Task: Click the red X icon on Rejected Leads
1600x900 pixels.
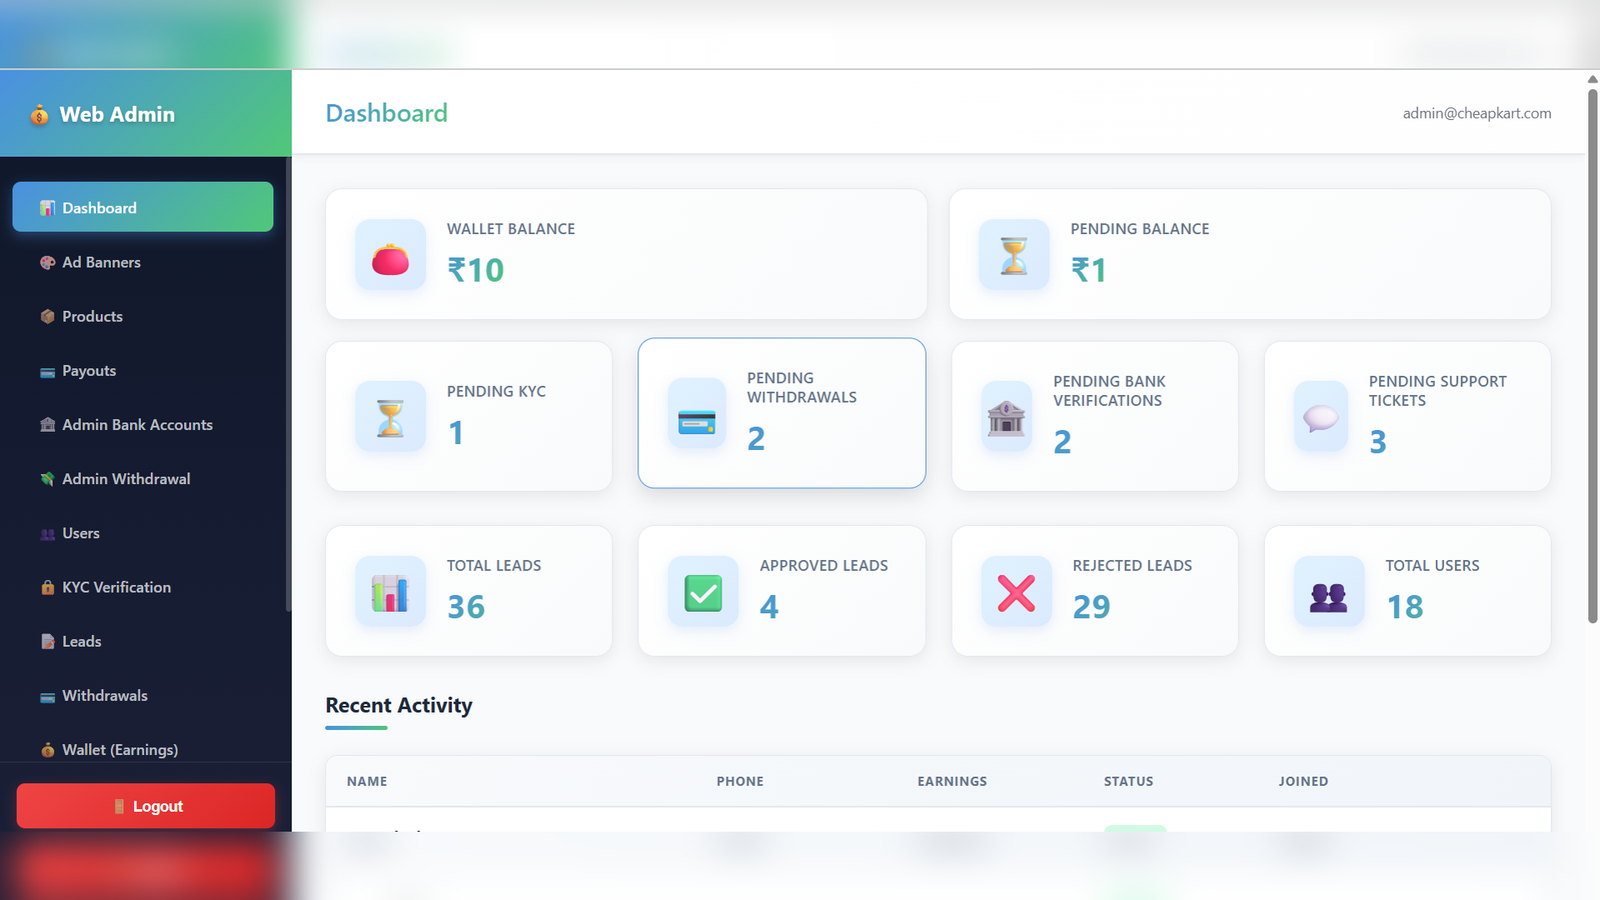Action: [1016, 593]
